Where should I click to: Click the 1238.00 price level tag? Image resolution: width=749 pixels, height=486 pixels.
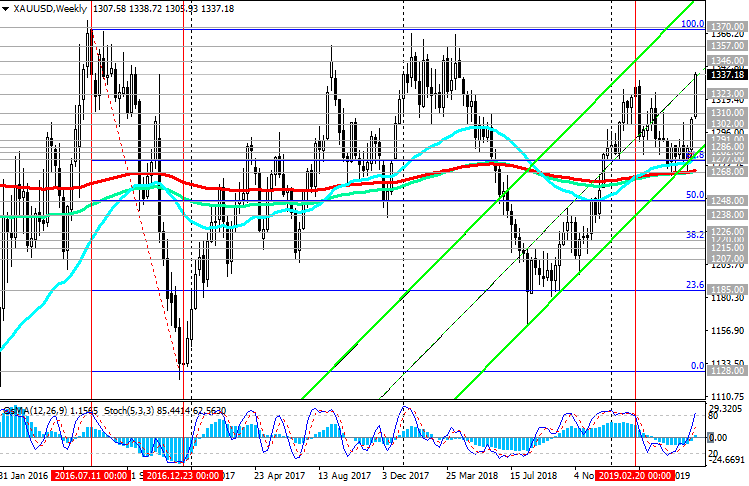pos(725,214)
